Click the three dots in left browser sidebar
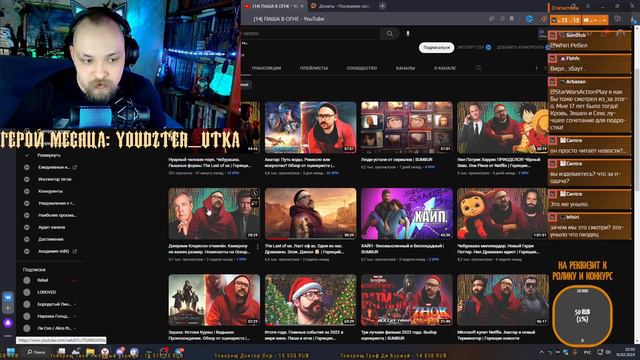Screen dimensions: 640x360 [x=8, y=336]
